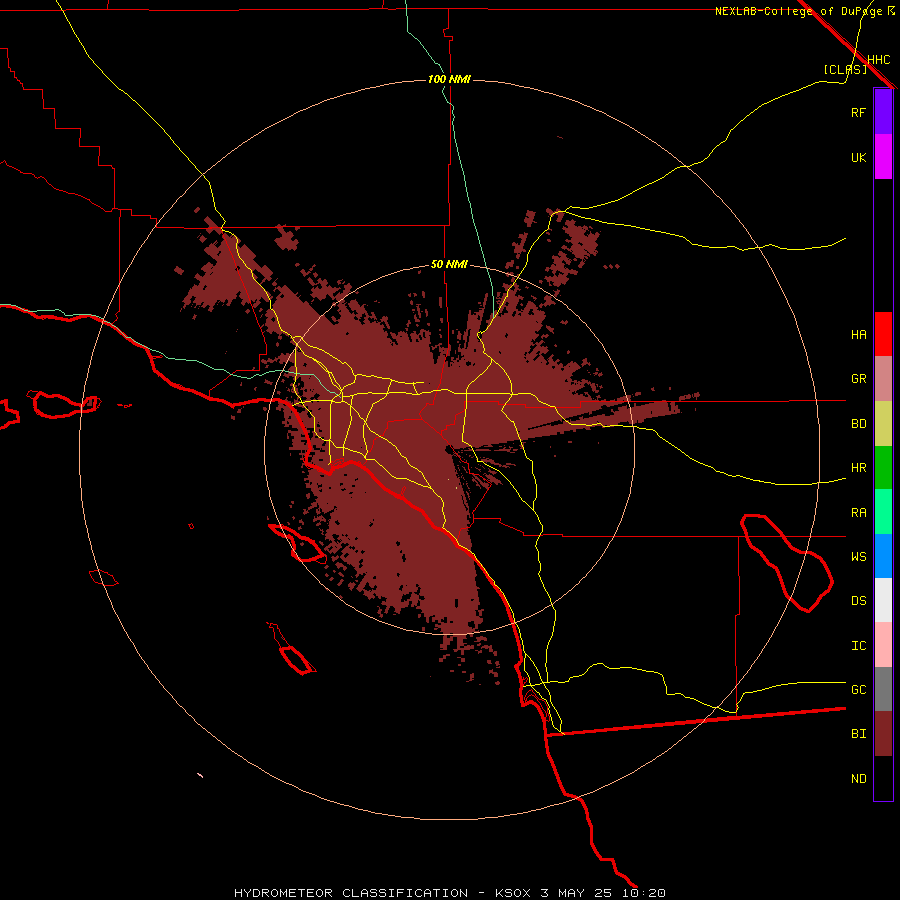Click the 50 NMI range ring label
The width and height of the screenshot is (900, 900).
(449, 264)
